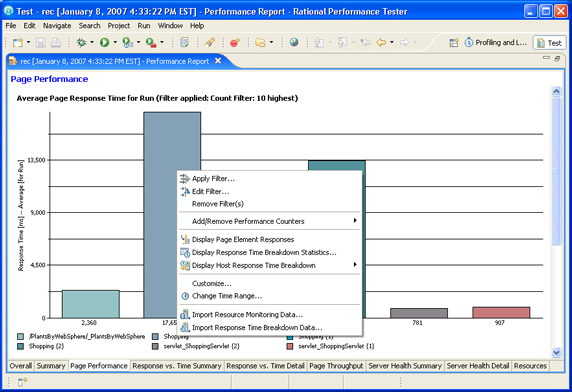The height and width of the screenshot is (392, 572).
Task: Click the Shopping (2) legend color swatch
Action: 21,346
